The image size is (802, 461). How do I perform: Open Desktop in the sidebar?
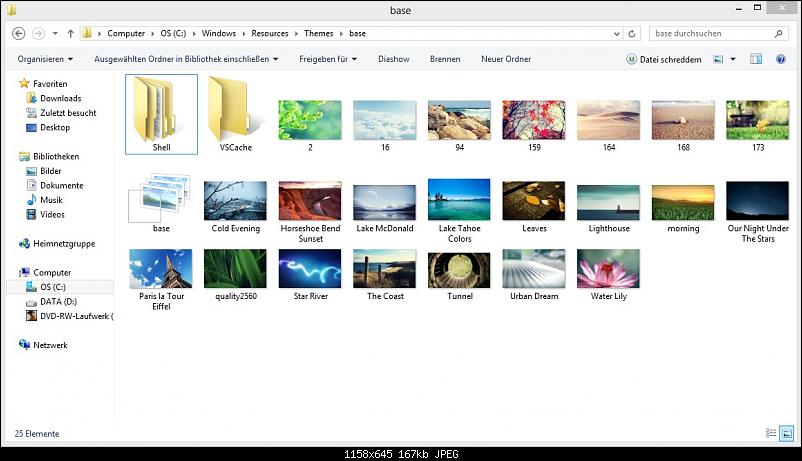point(48,127)
